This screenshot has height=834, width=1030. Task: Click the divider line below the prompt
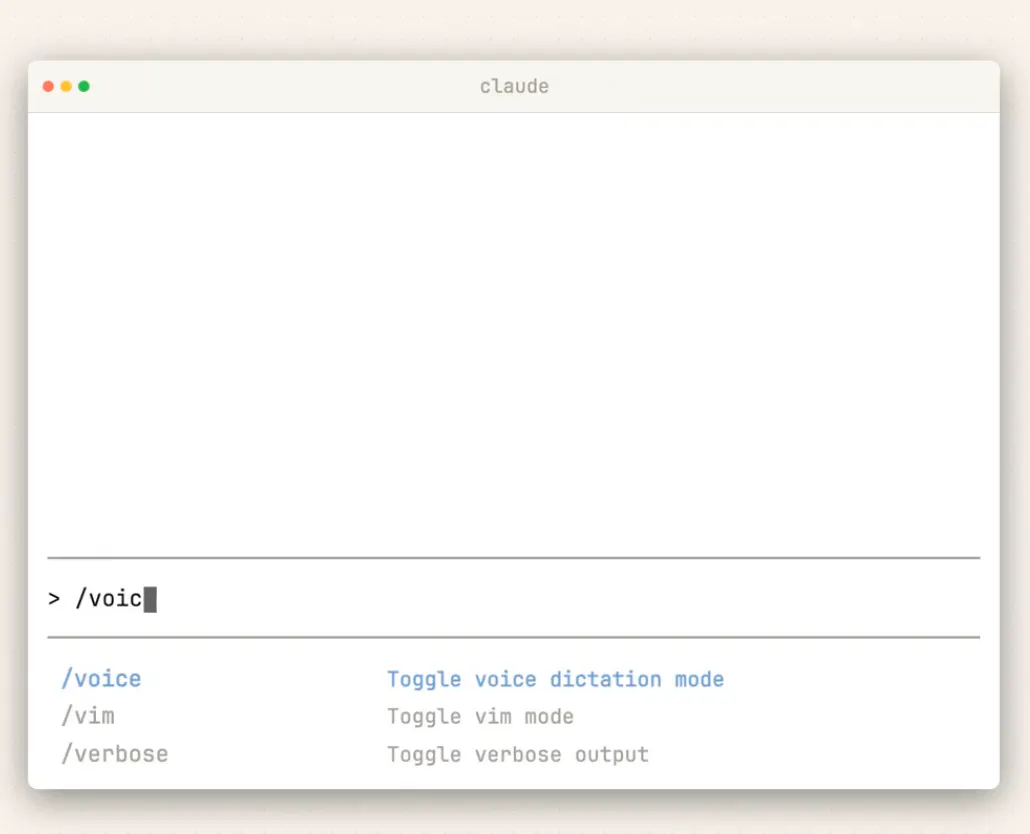[513, 637]
